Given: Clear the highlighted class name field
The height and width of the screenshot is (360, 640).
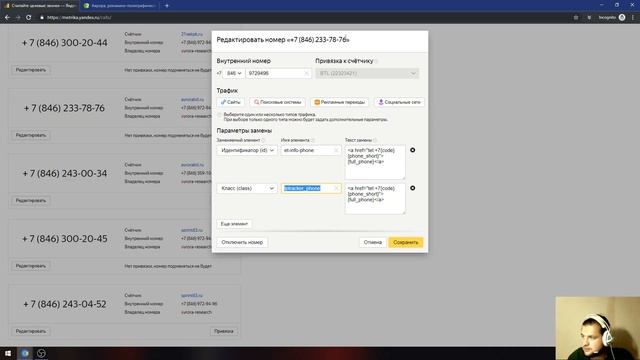Looking at the screenshot, I should pyautogui.click(x=336, y=188).
